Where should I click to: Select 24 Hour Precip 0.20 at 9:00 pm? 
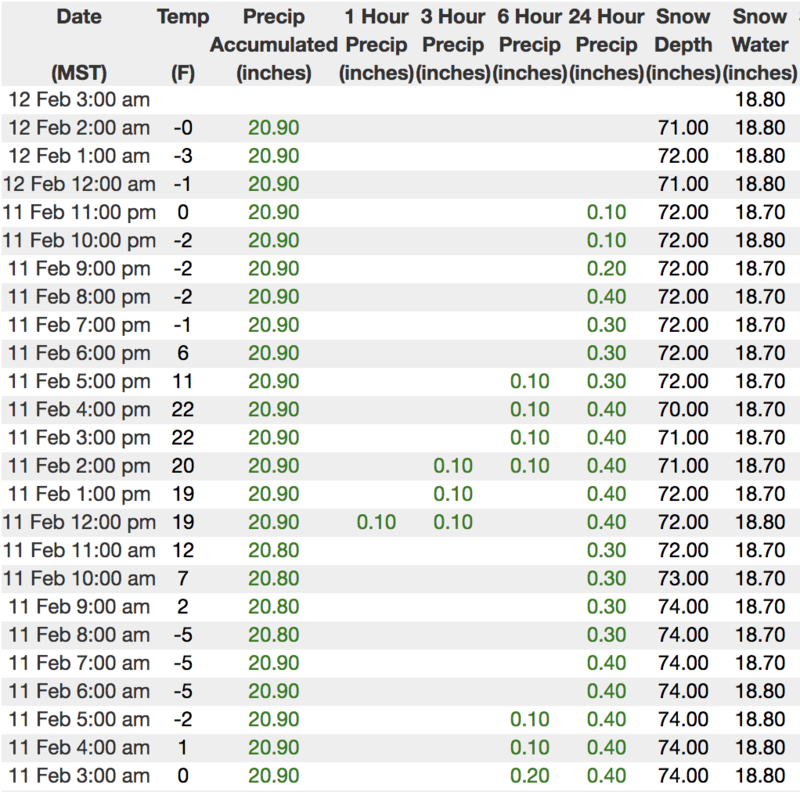coord(607,269)
